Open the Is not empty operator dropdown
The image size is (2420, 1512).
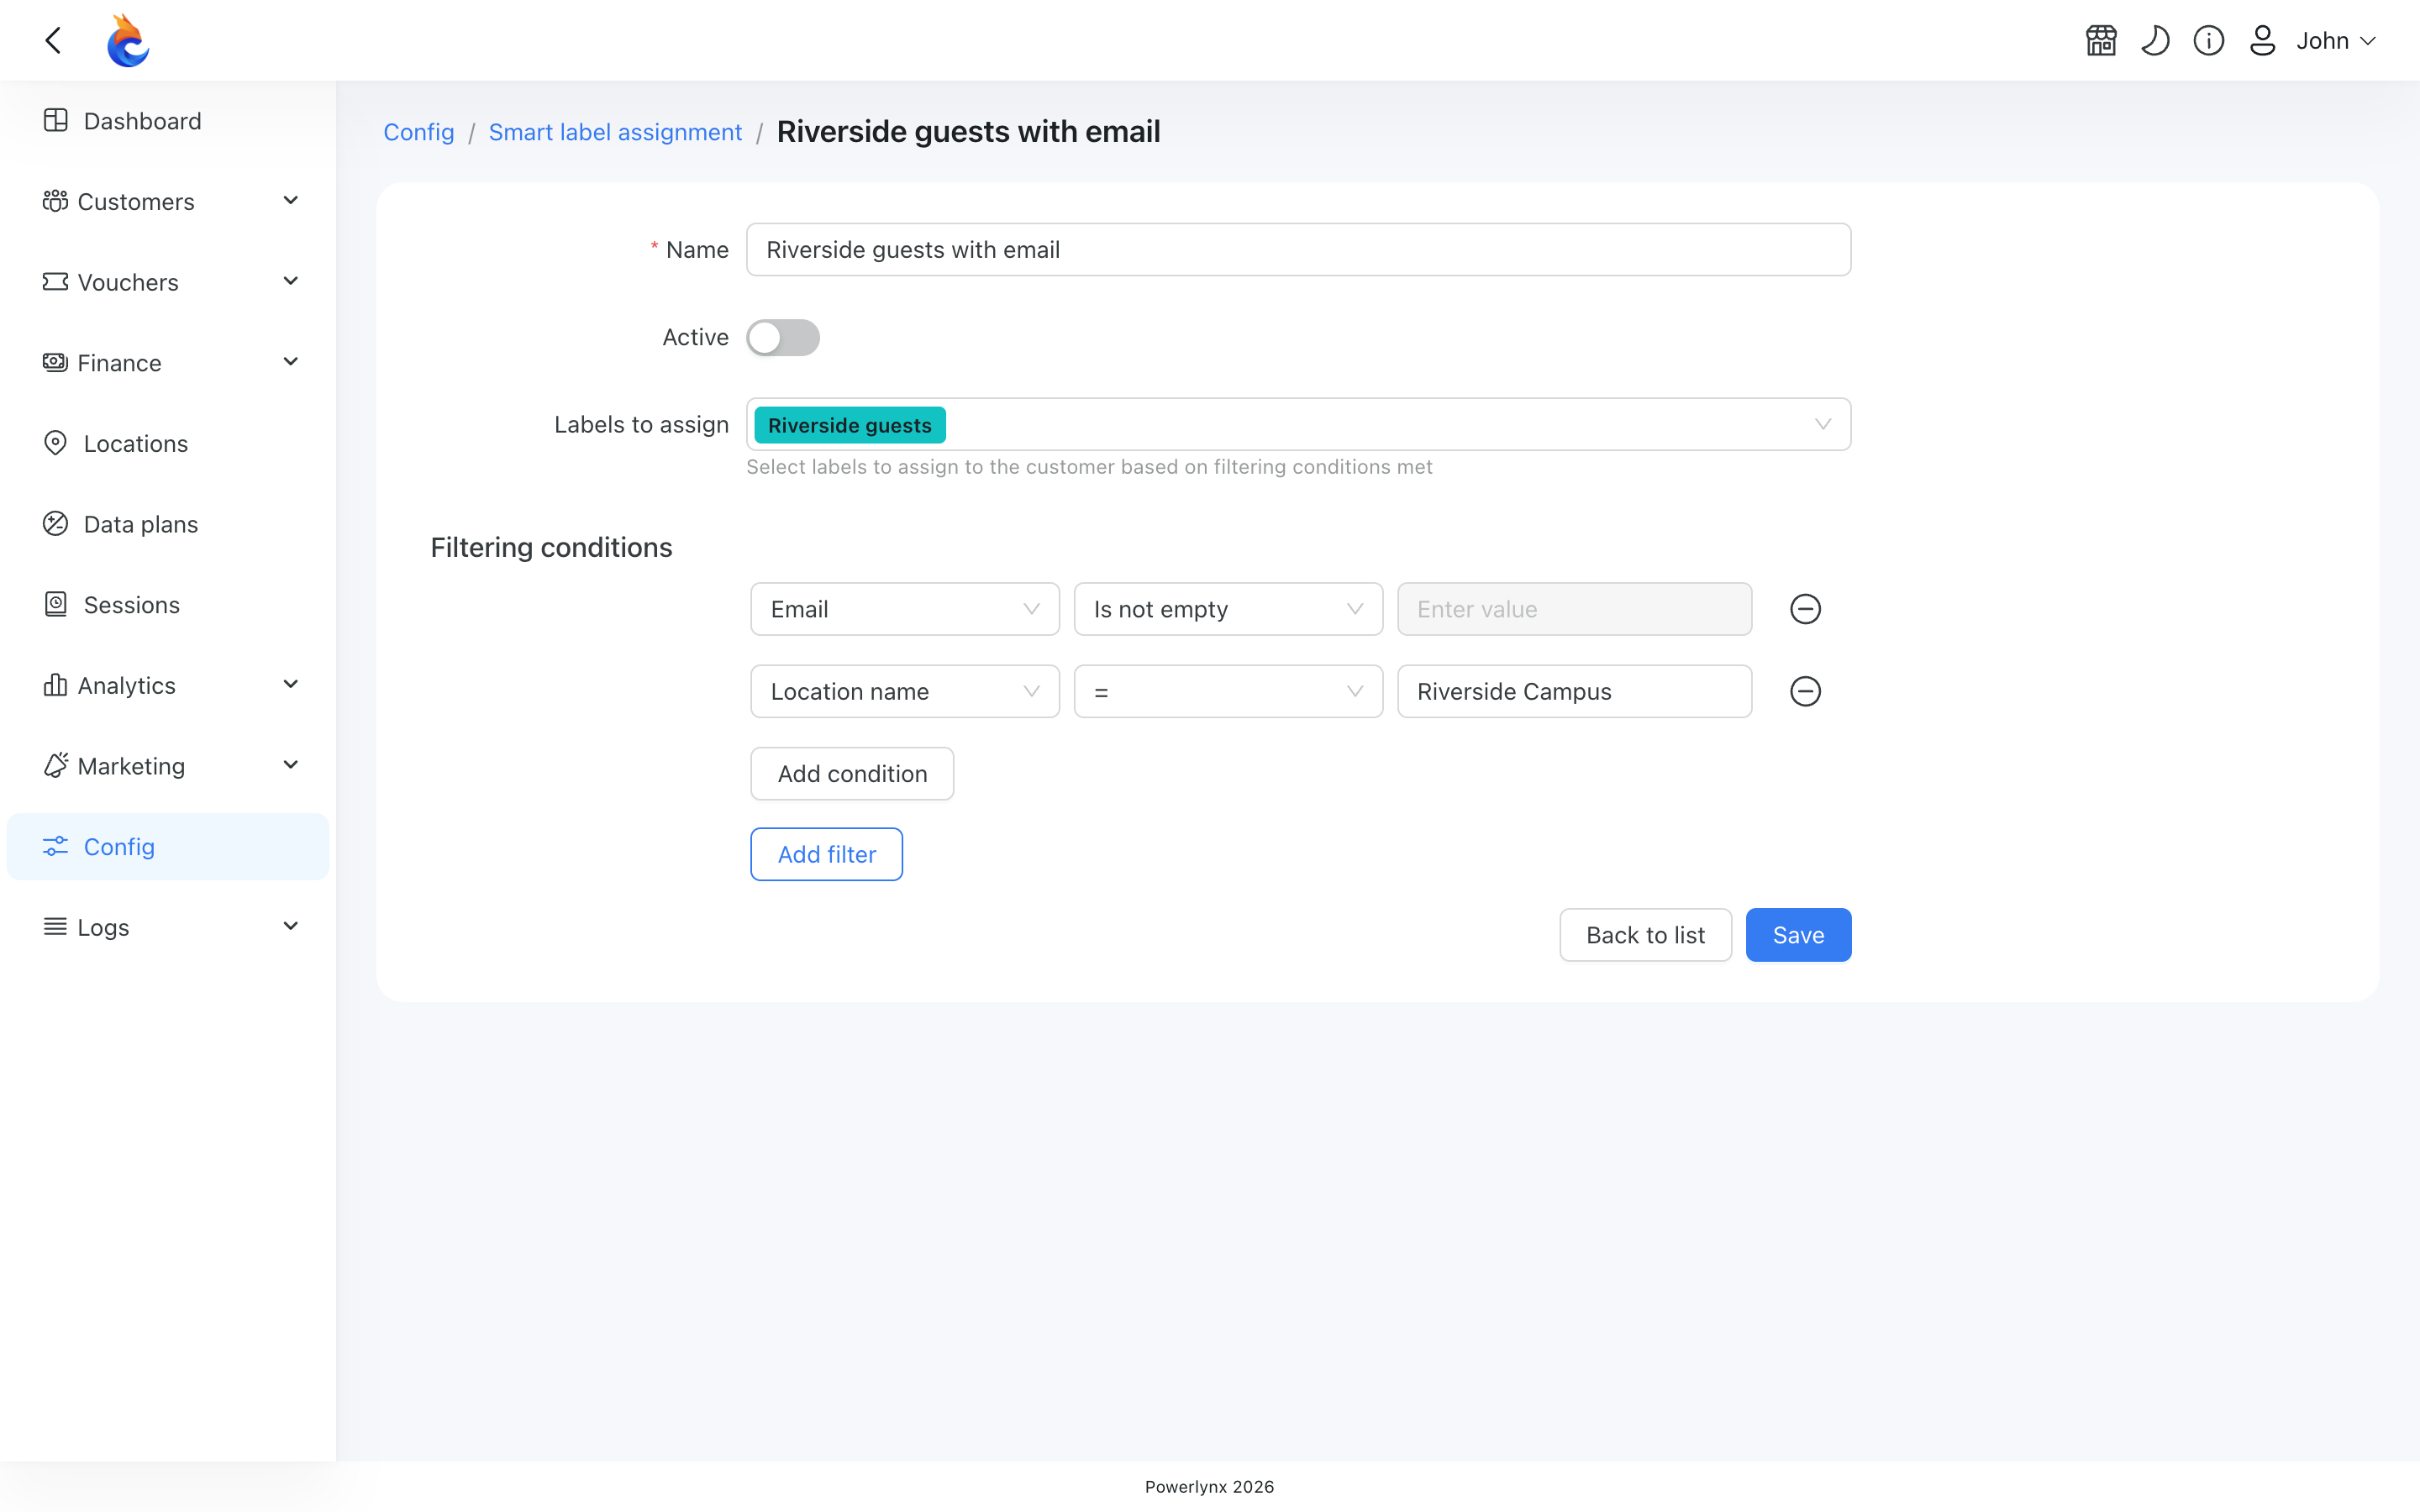click(1228, 609)
